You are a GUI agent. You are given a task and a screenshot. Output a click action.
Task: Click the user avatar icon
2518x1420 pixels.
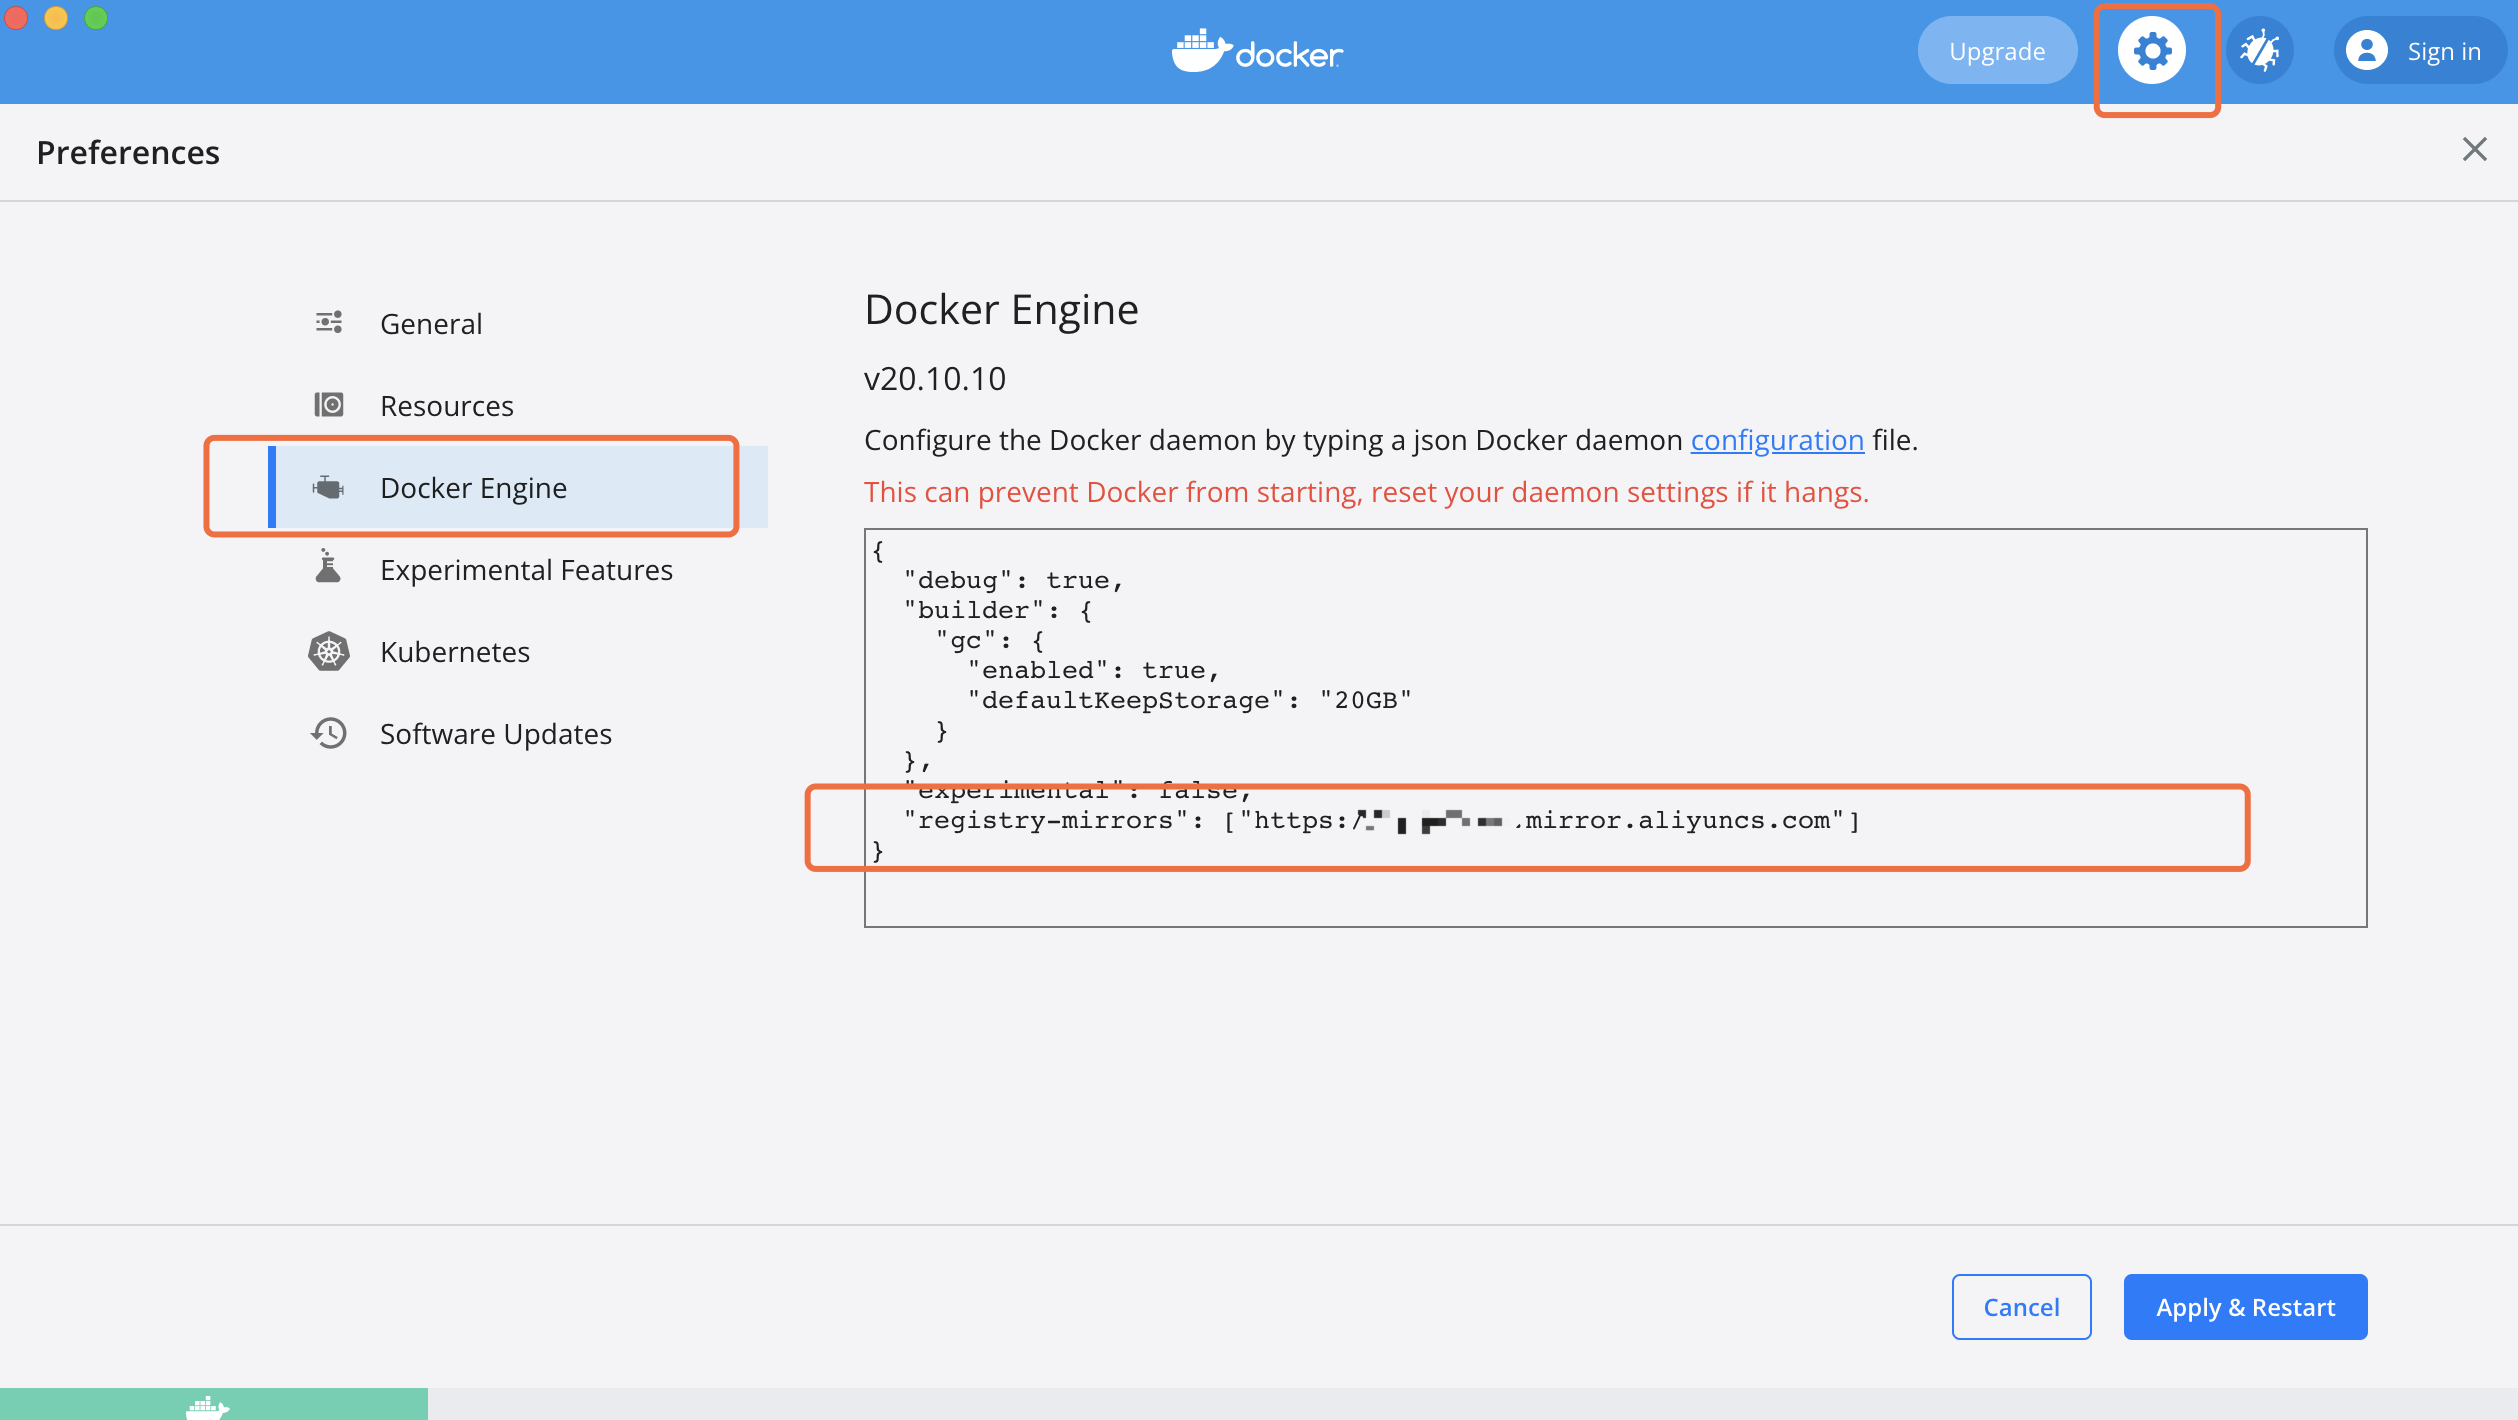pos(2366,51)
